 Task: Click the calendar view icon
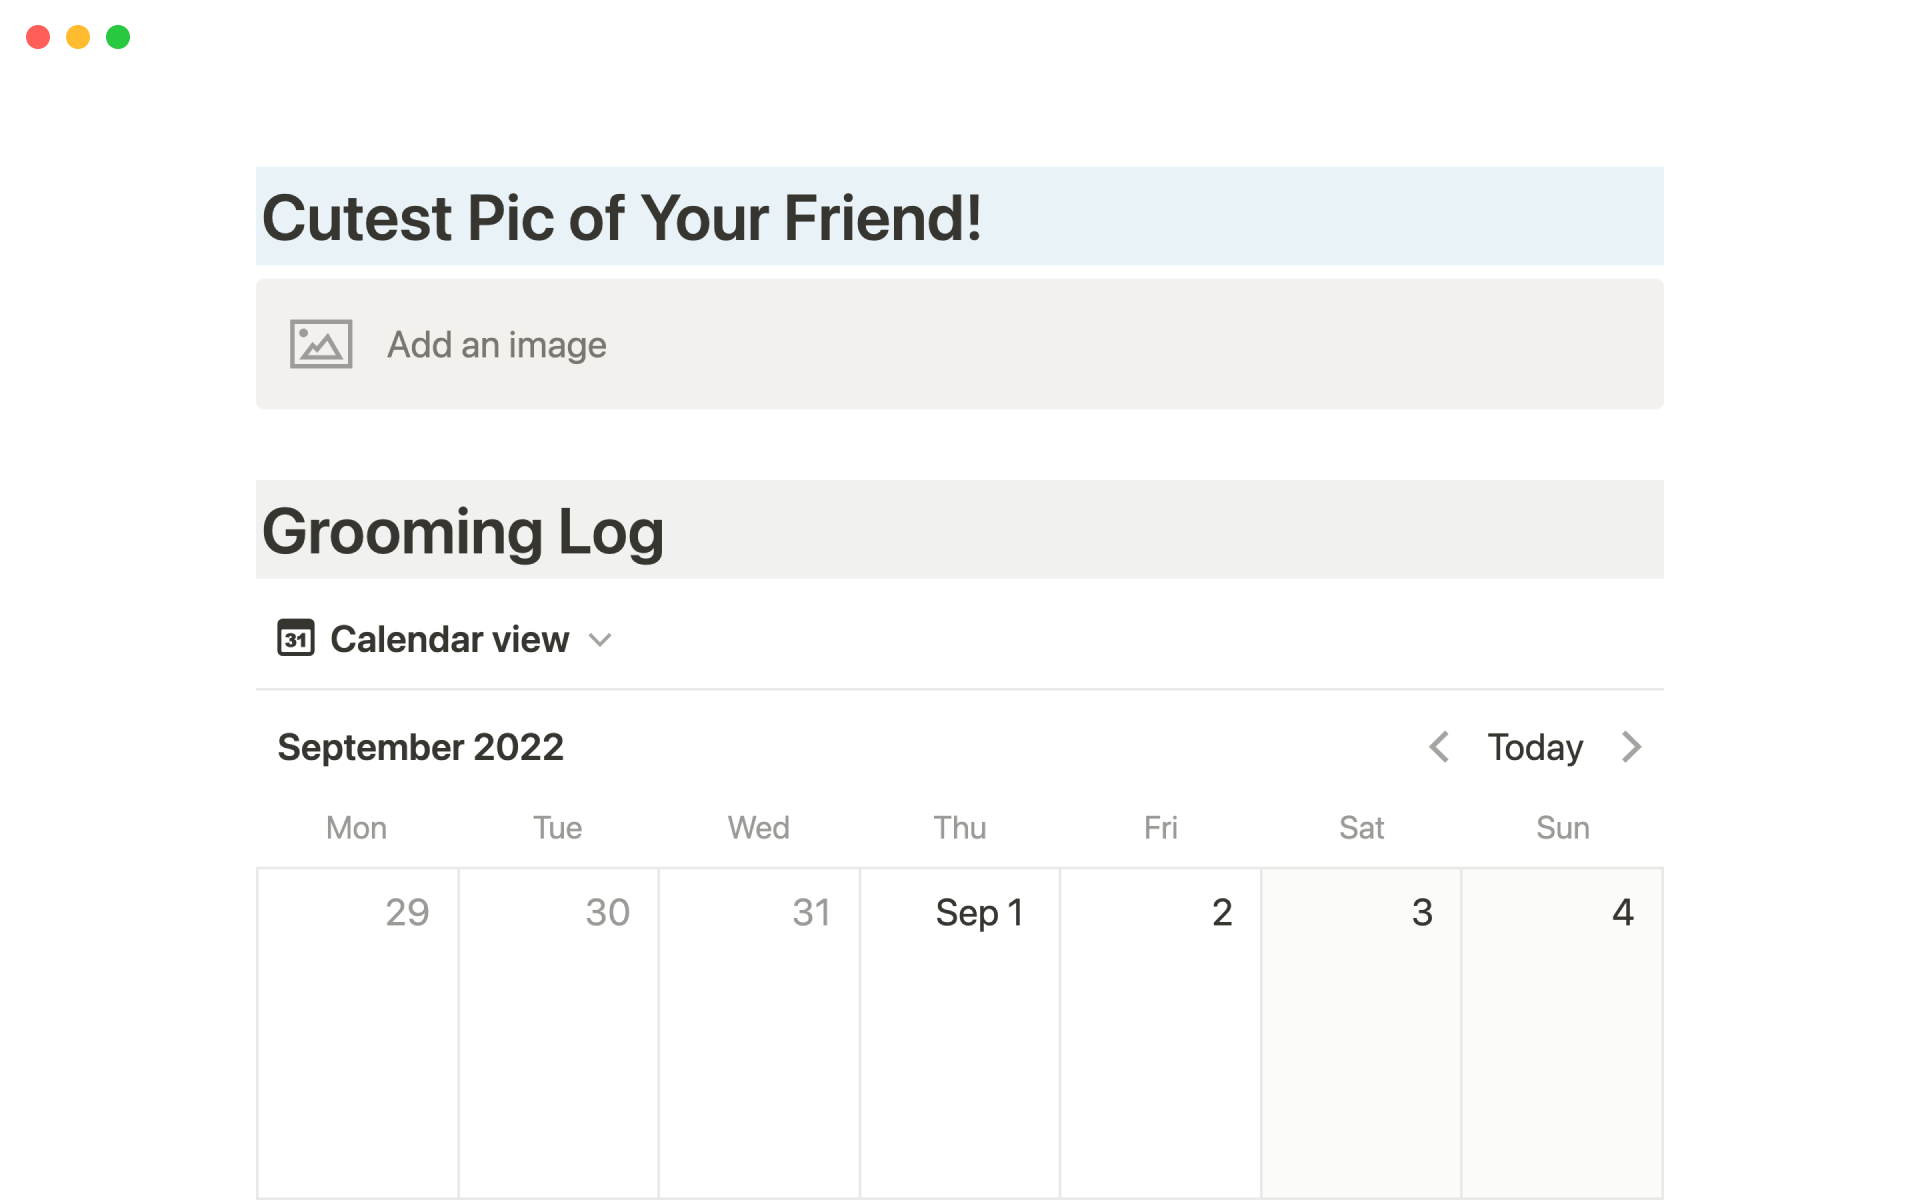(296, 638)
